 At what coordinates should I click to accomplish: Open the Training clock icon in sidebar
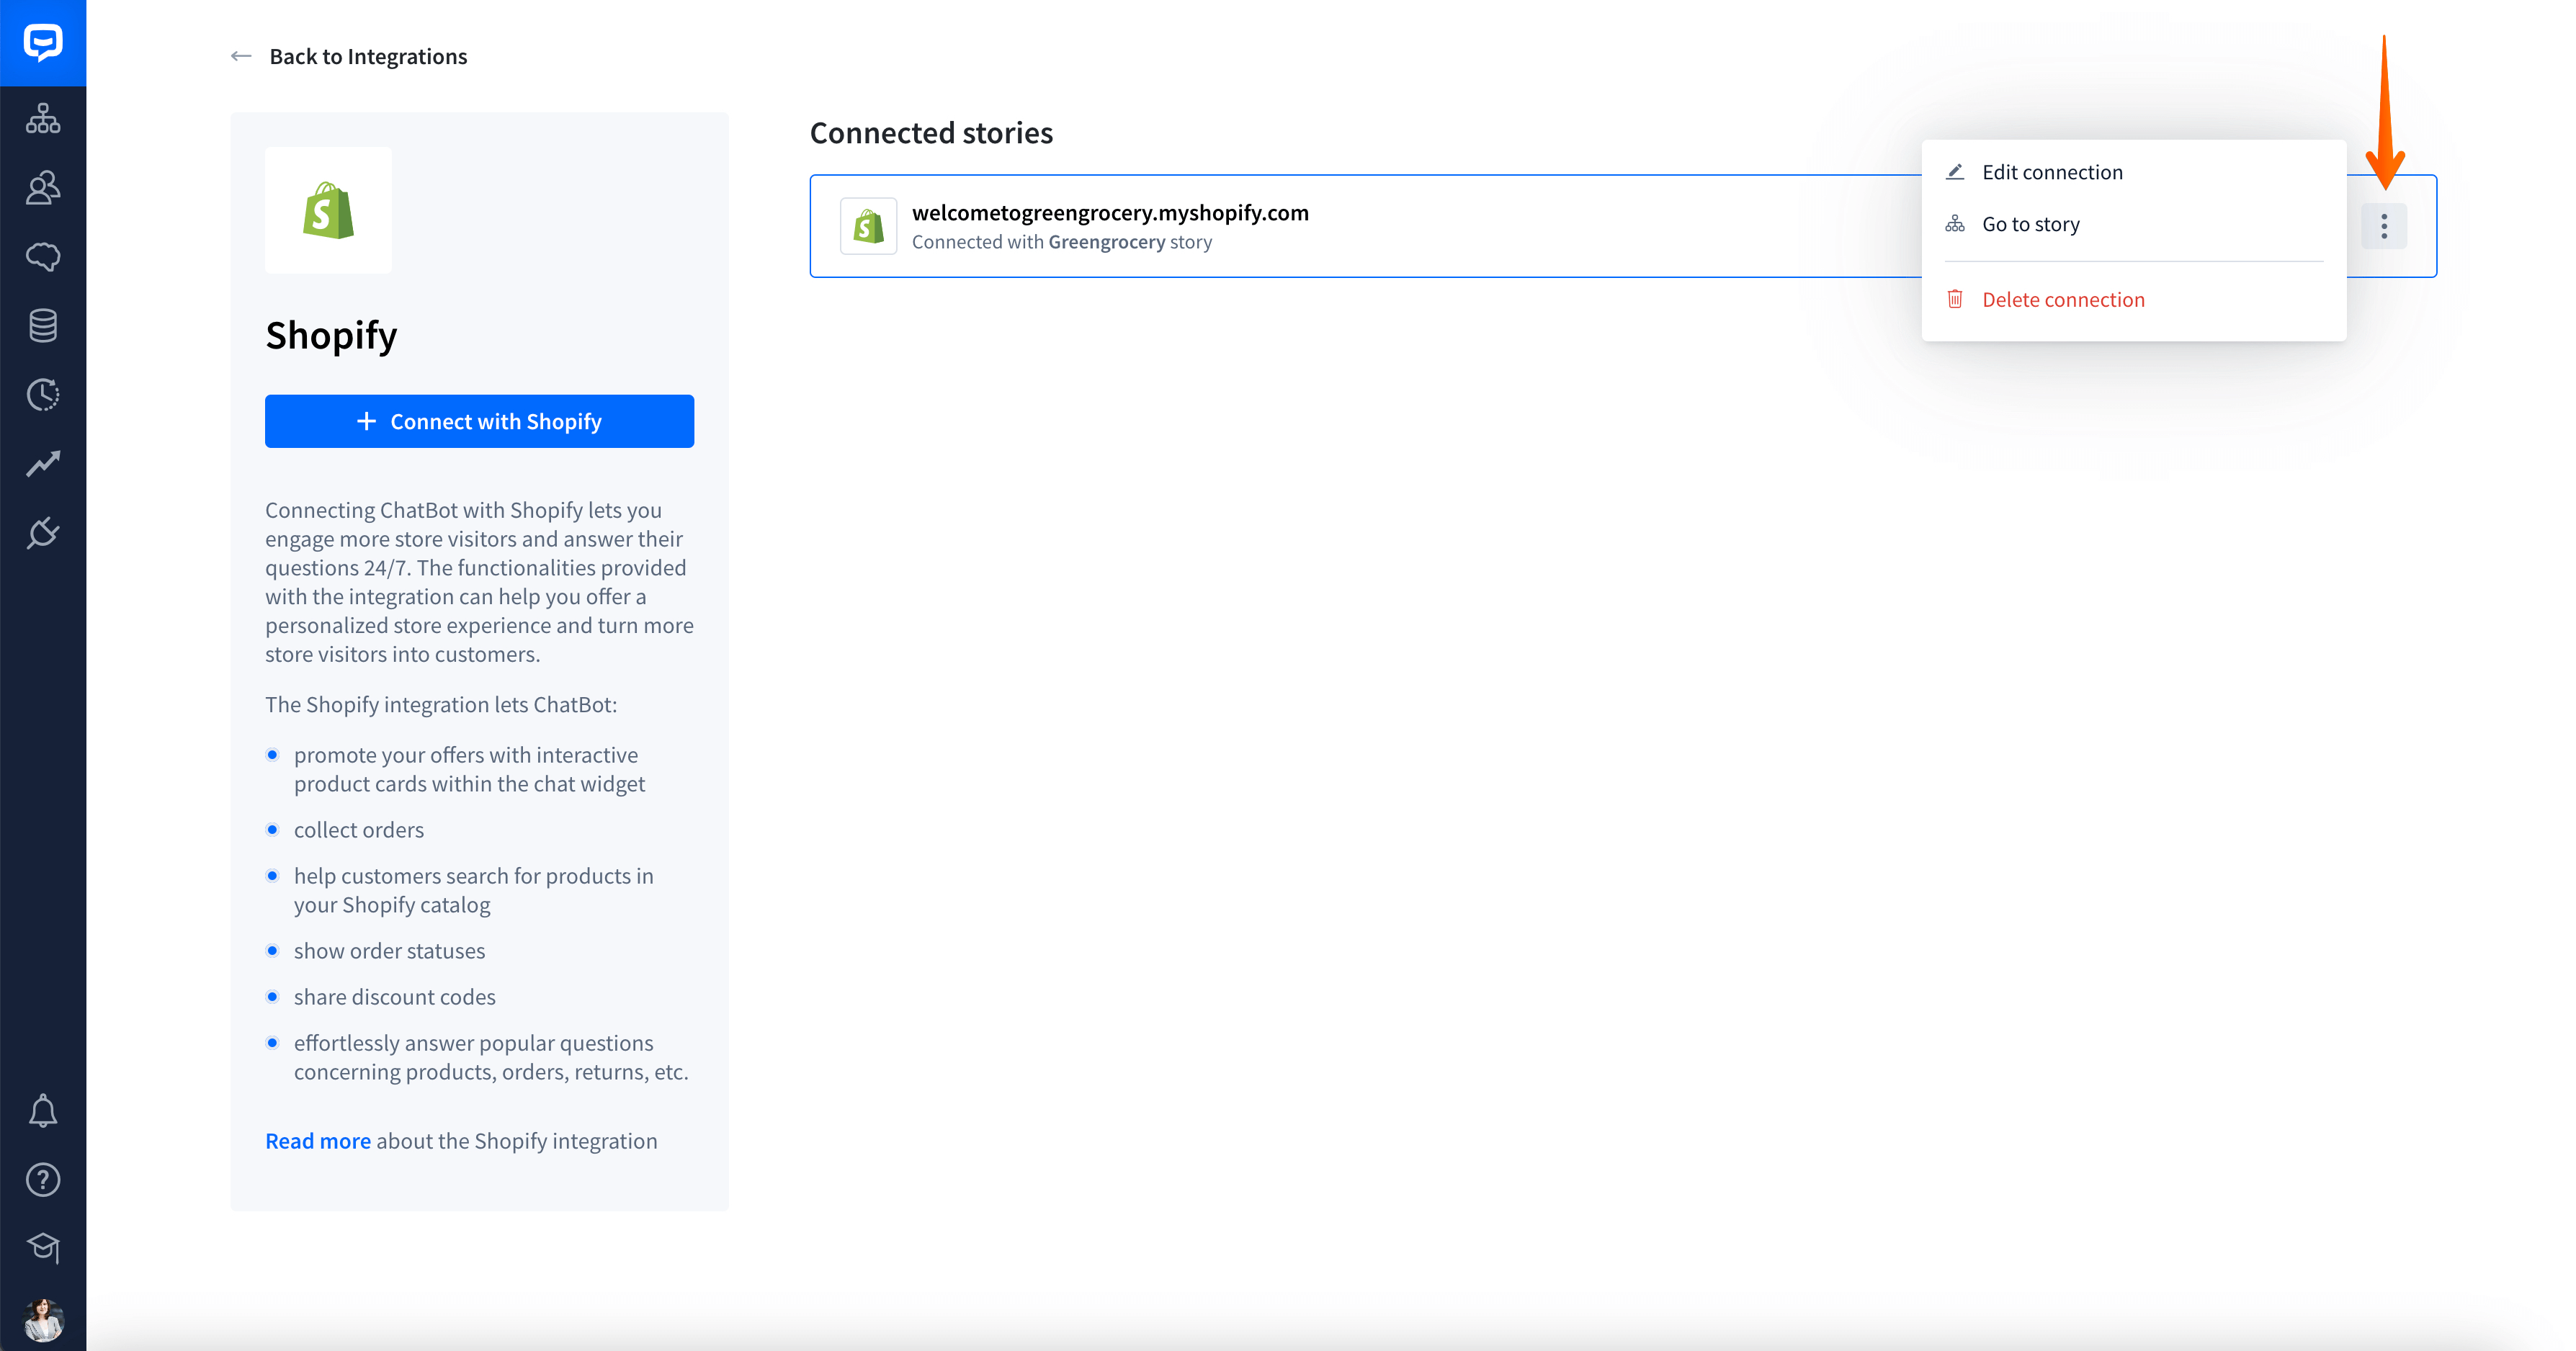click(x=43, y=394)
